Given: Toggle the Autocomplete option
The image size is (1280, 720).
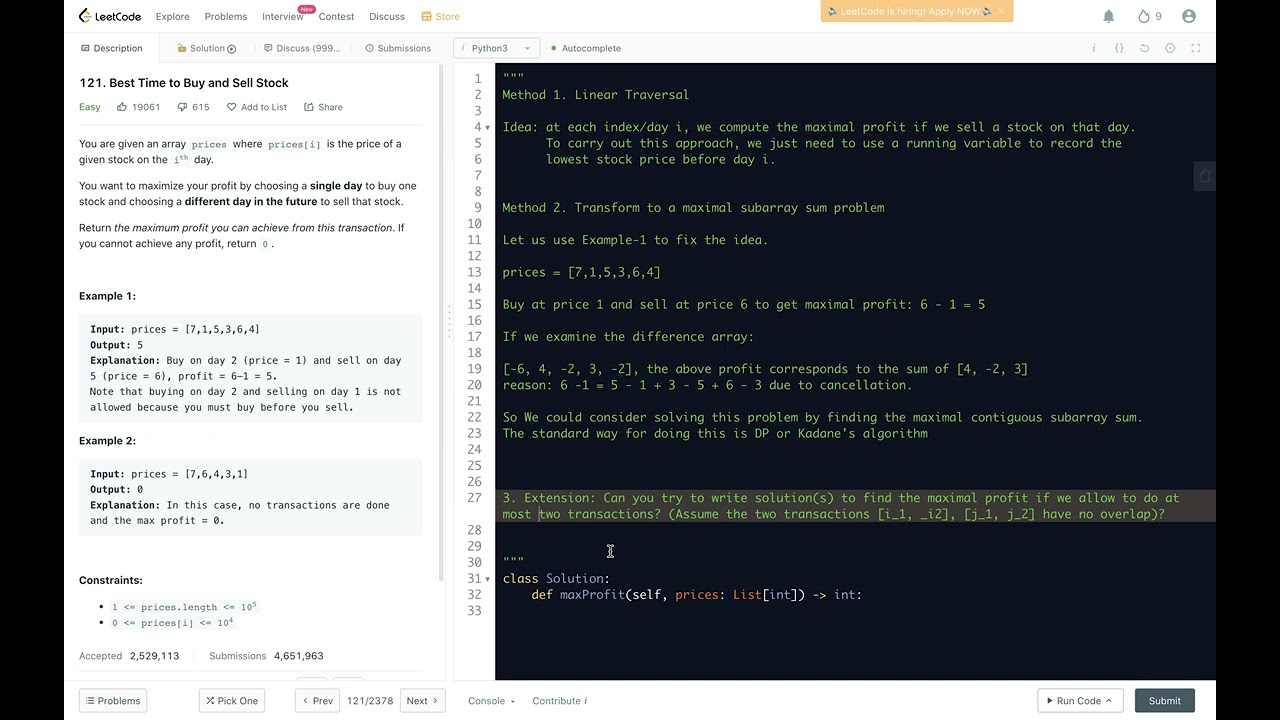Looking at the screenshot, I should pyautogui.click(x=585, y=48).
